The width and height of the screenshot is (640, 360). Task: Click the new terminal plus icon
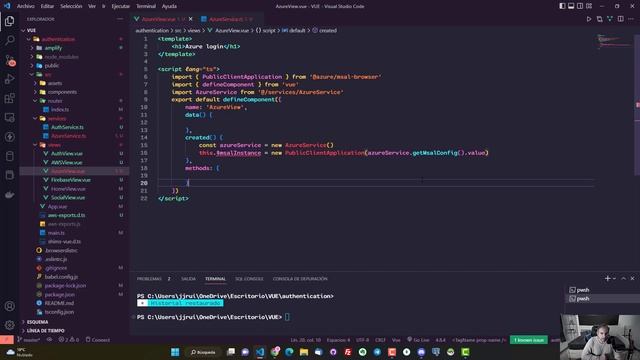coord(607,278)
